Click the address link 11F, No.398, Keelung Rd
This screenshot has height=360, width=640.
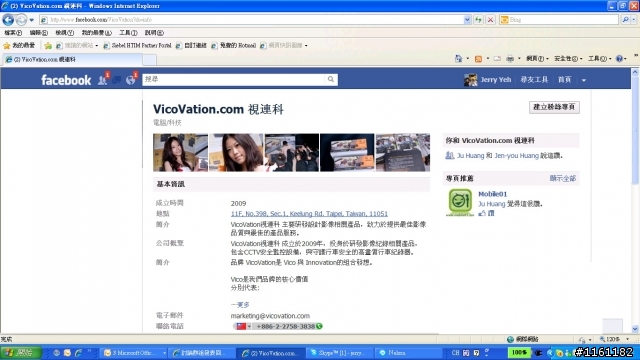pos(309,213)
